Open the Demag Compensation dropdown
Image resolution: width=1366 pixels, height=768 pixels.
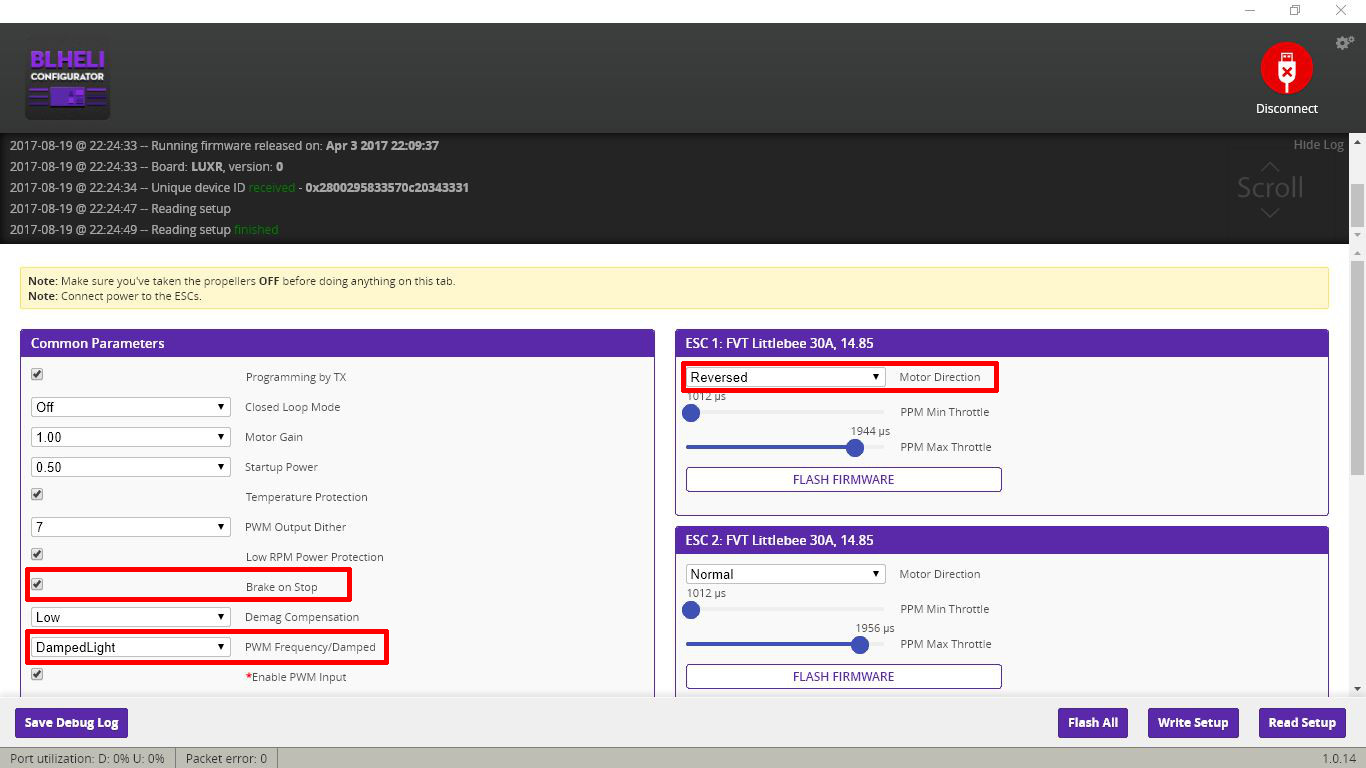[131, 617]
